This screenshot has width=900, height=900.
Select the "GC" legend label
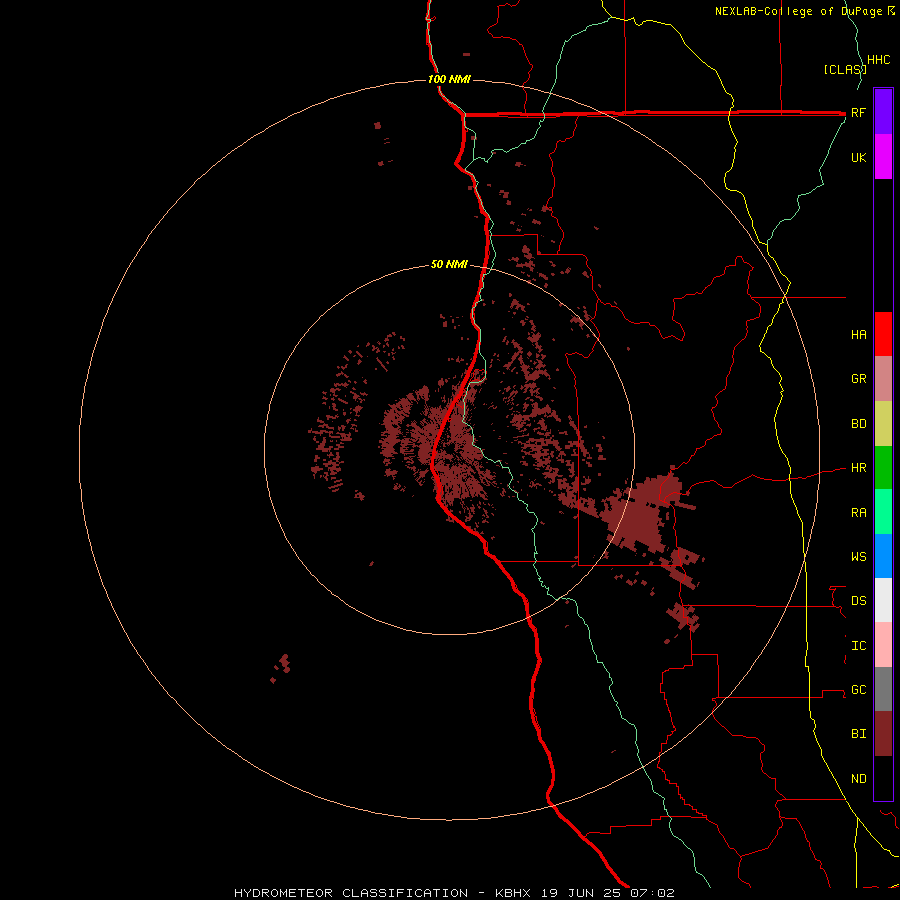pos(858,690)
